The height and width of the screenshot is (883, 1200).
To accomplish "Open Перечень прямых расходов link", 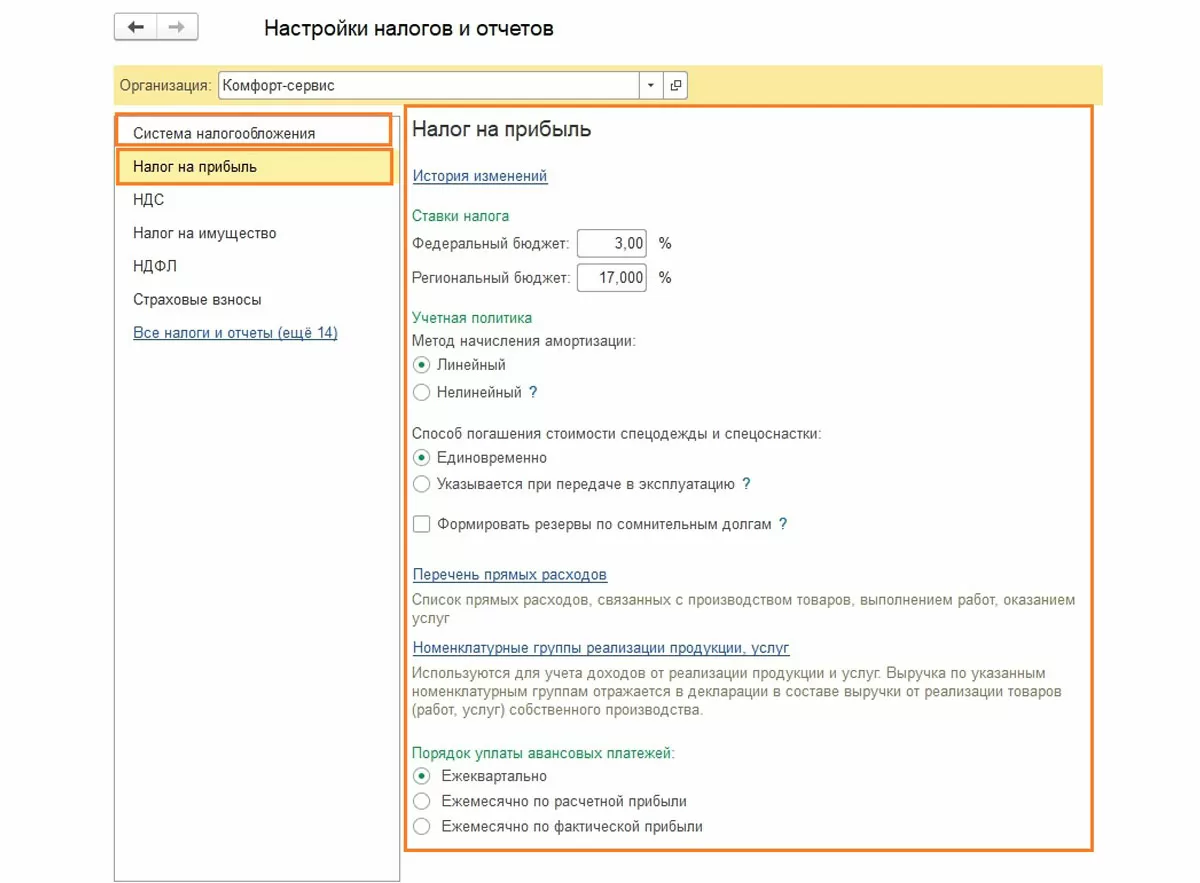I will click(510, 575).
